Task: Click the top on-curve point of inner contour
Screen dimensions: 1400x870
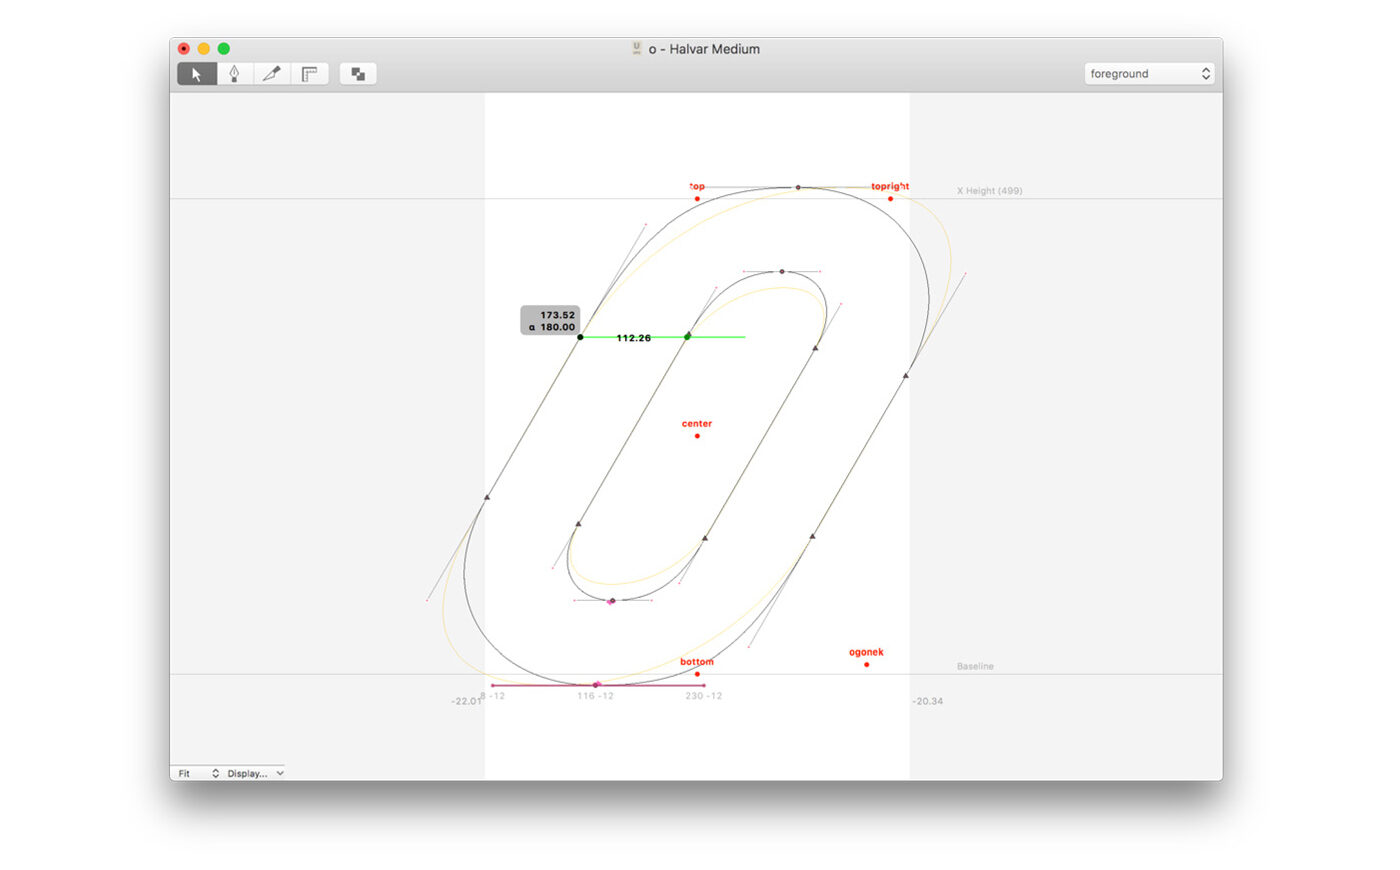Action: [x=782, y=271]
